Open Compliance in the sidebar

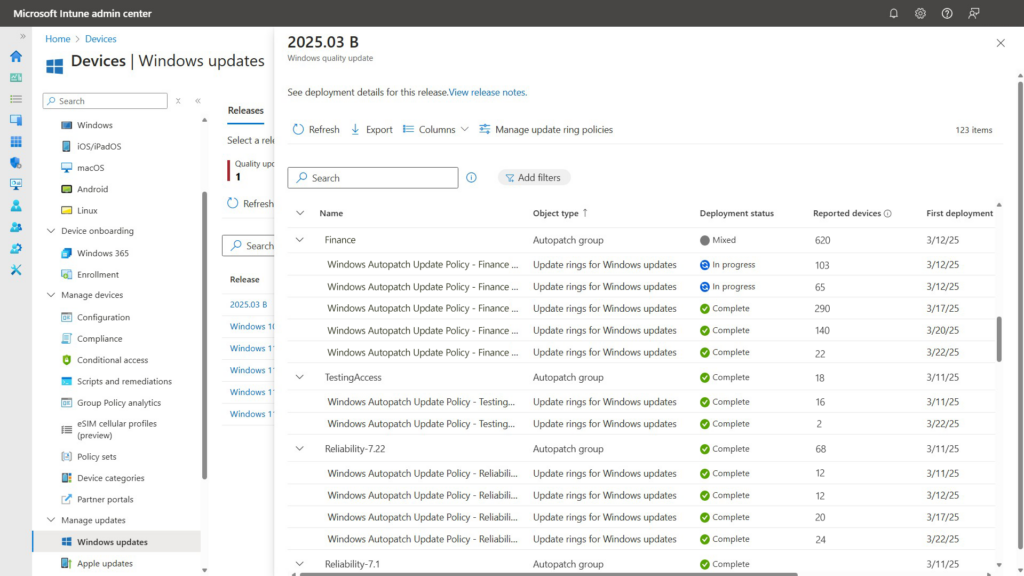(100, 339)
